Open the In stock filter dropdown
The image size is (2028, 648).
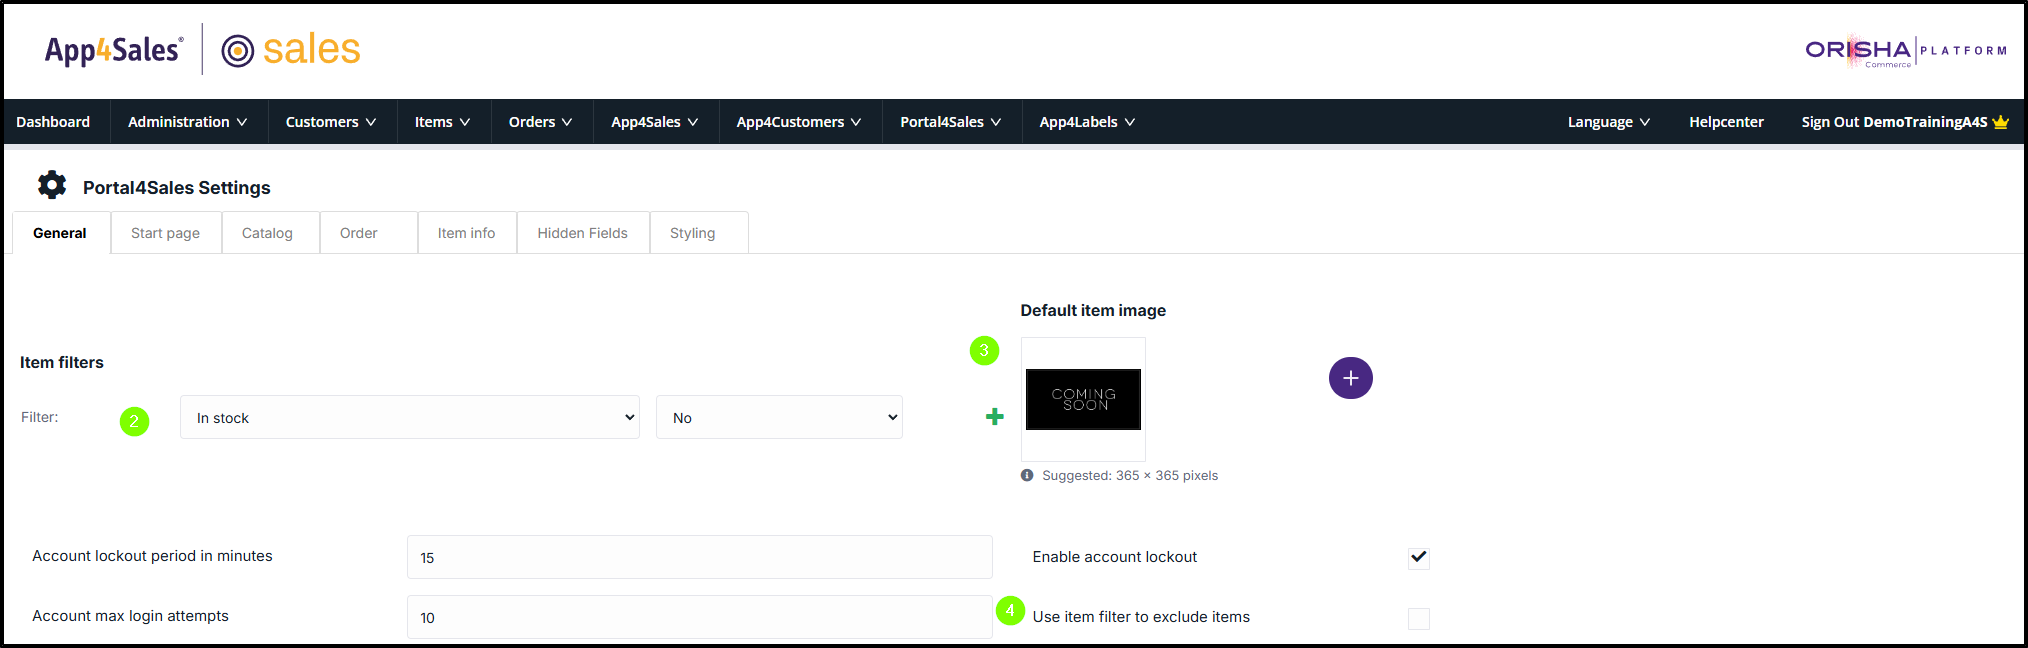tap(410, 417)
